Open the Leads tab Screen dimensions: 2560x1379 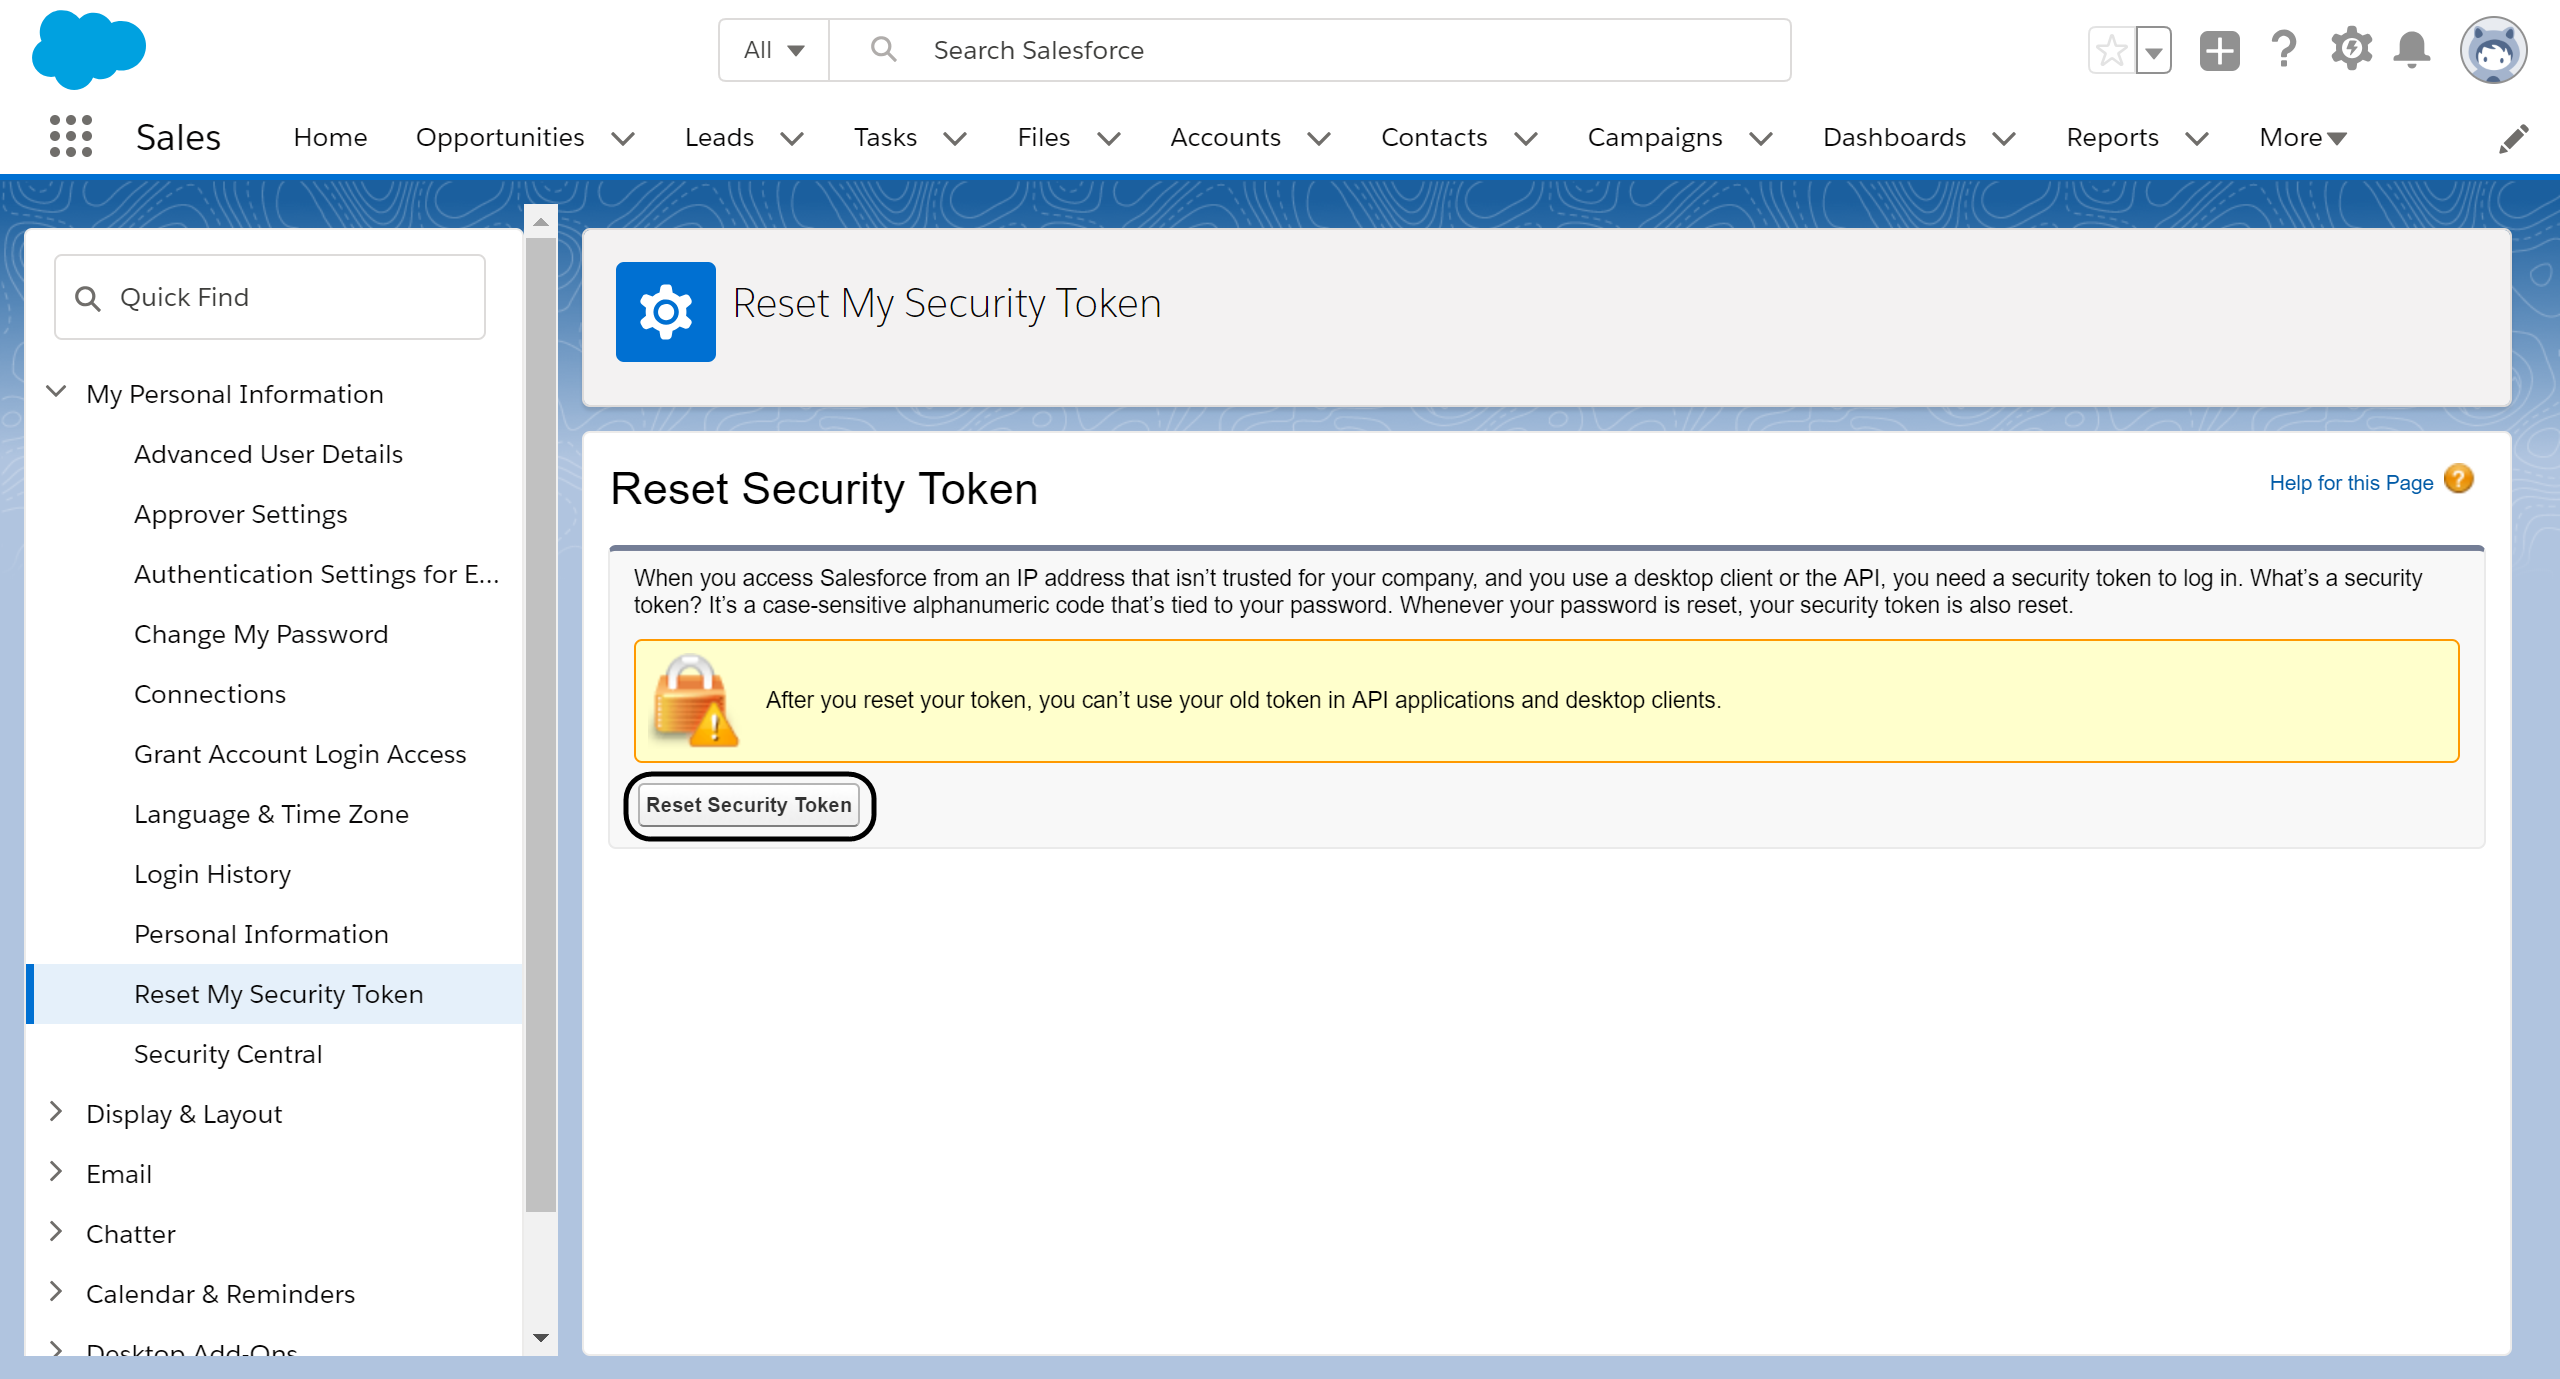click(x=719, y=137)
